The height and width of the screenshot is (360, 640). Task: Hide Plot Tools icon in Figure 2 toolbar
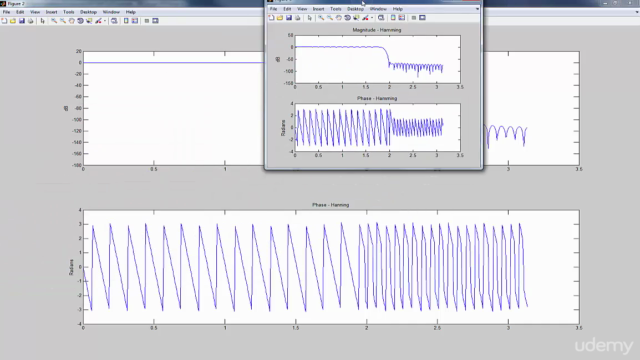(147, 21)
